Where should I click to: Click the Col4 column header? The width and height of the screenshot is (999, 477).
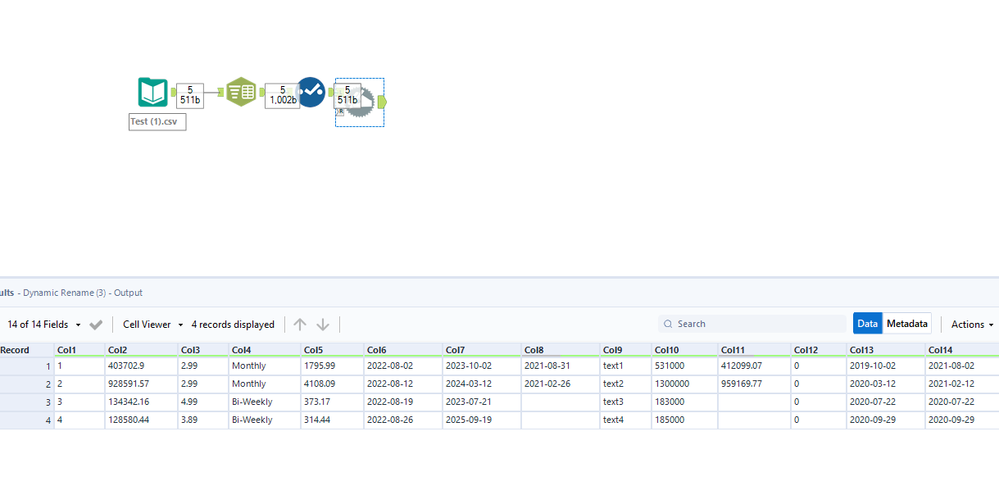(x=265, y=350)
